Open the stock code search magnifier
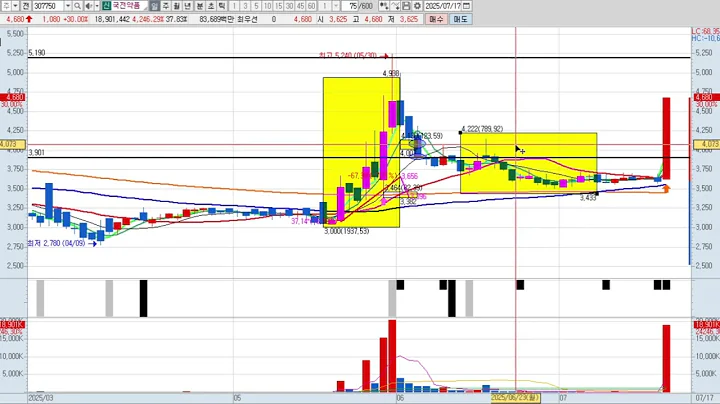720x404 pixels. coord(77,6)
